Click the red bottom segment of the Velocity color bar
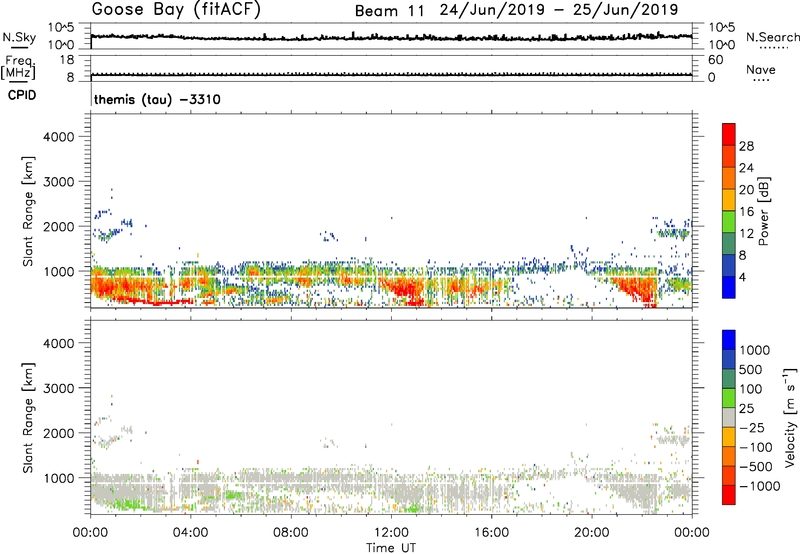Screen dimensions: 800x554 point(729,495)
